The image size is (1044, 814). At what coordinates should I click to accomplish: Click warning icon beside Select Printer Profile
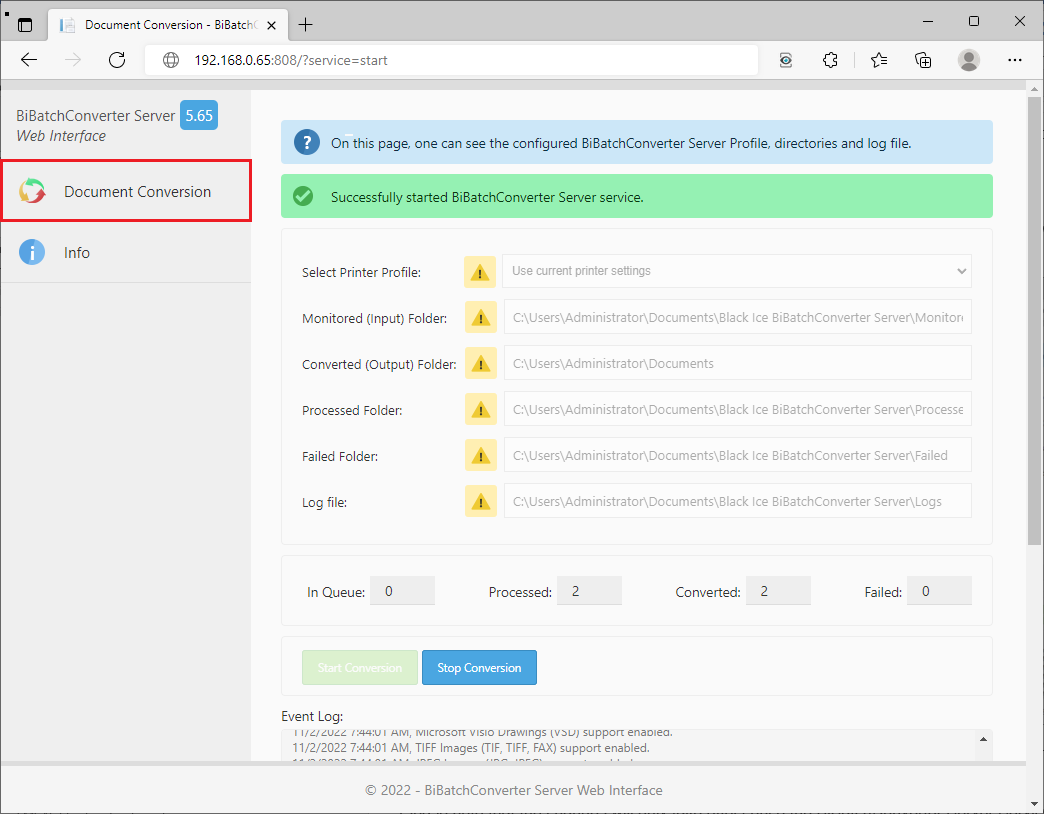[480, 272]
